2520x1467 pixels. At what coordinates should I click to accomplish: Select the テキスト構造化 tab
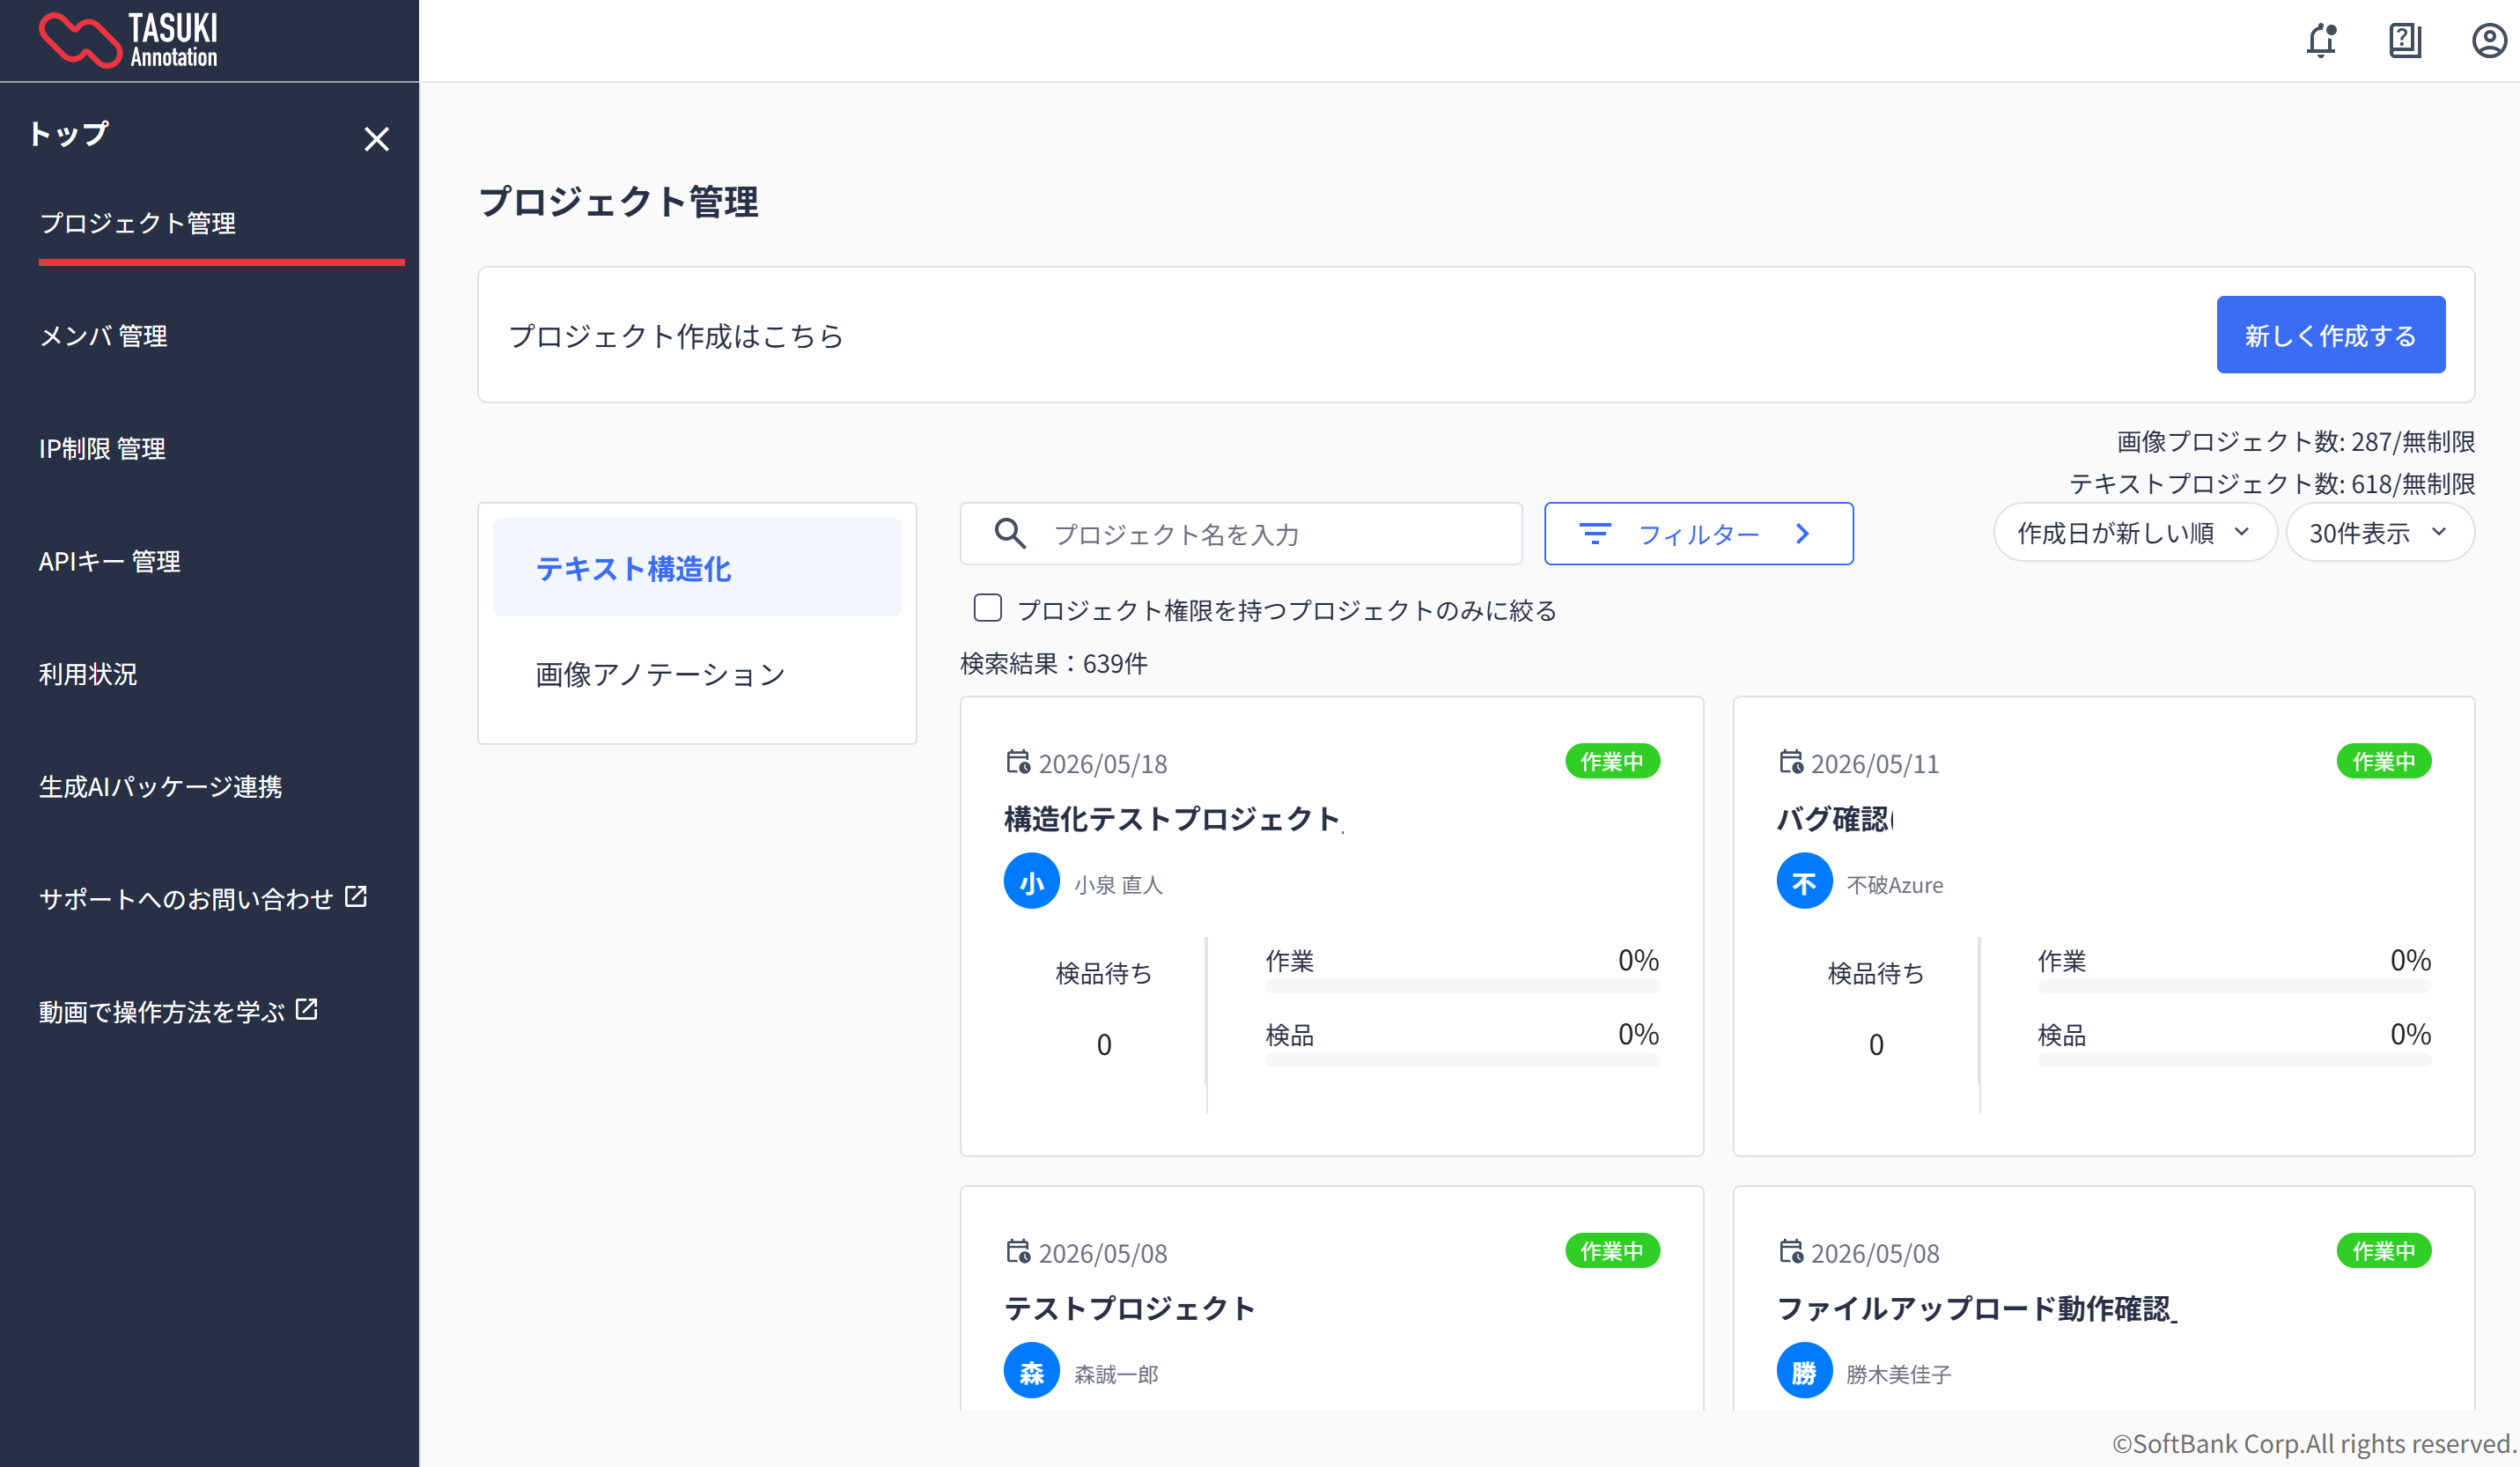click(697, 568)
